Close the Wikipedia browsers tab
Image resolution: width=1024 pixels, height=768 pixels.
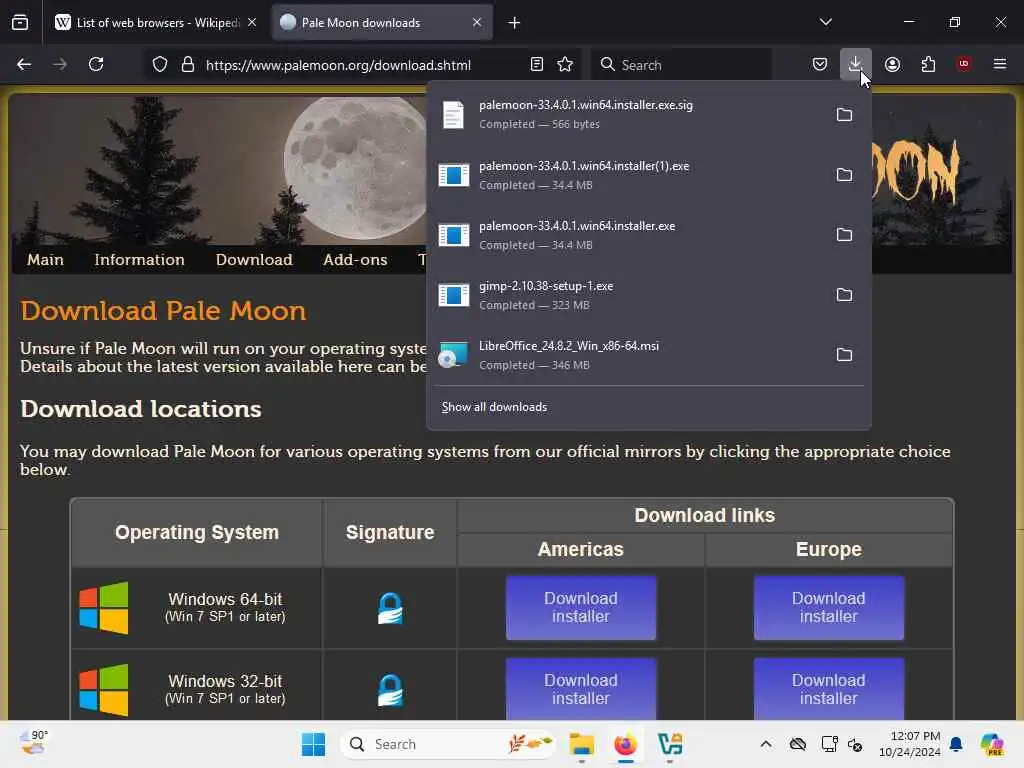[252, 22]
